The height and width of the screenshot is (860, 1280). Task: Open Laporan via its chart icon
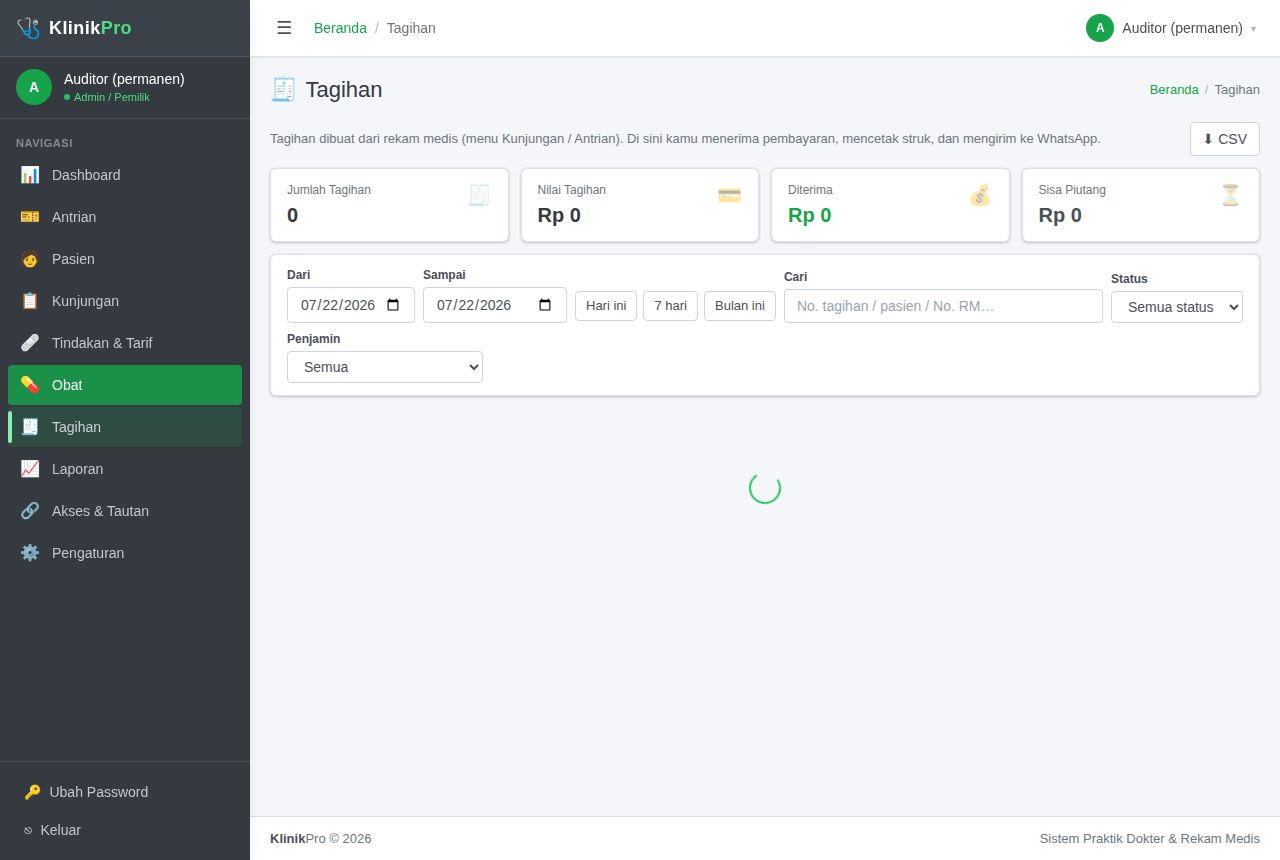[x=30, y=469]
